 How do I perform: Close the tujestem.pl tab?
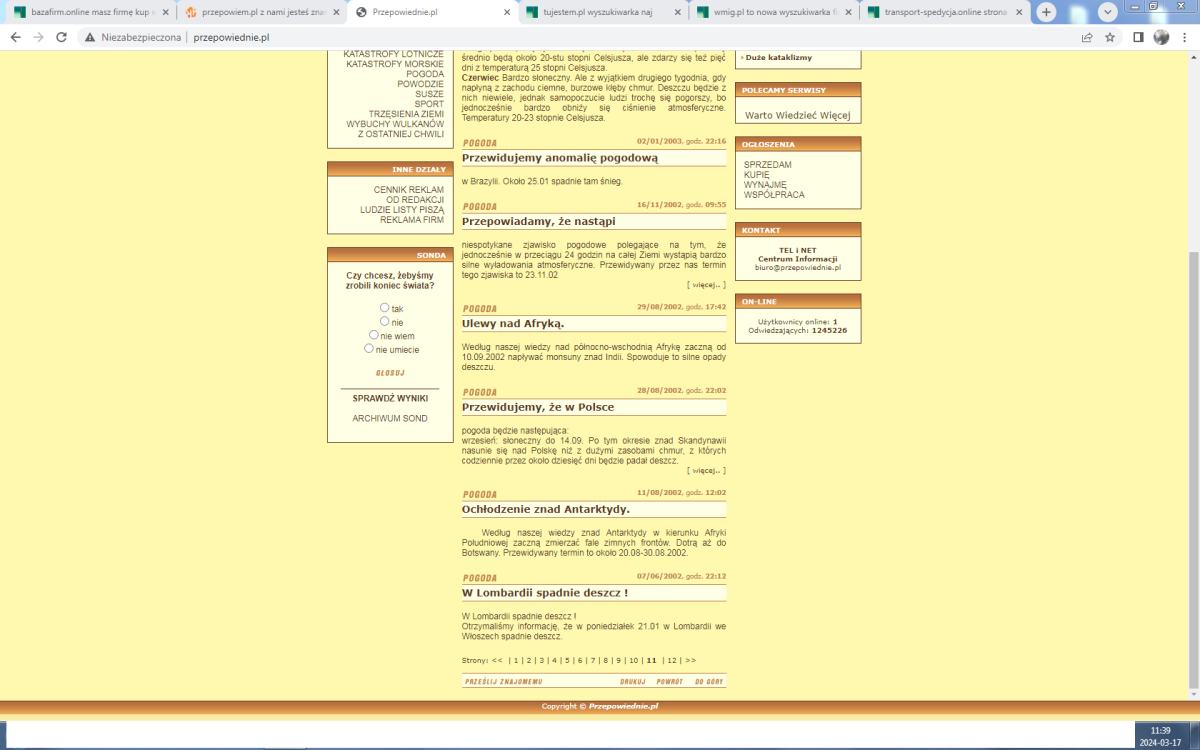[x=677, y=12]
